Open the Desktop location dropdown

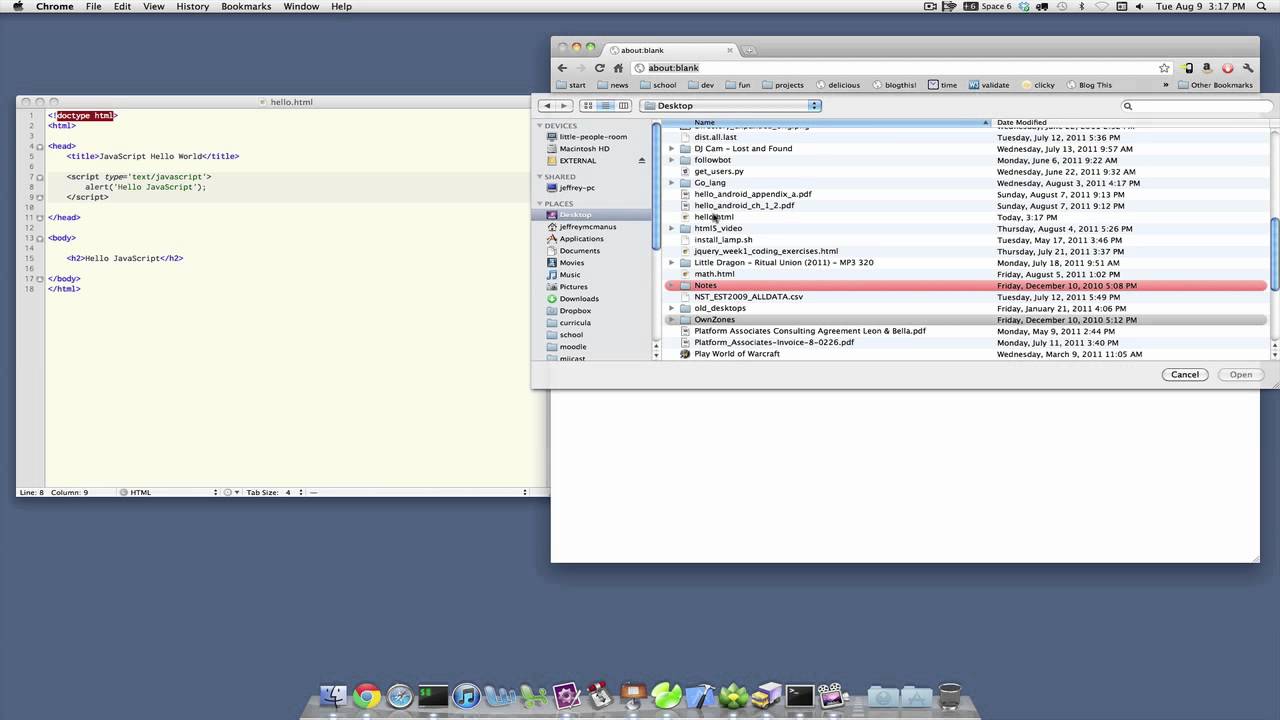(x=732, y=106)
